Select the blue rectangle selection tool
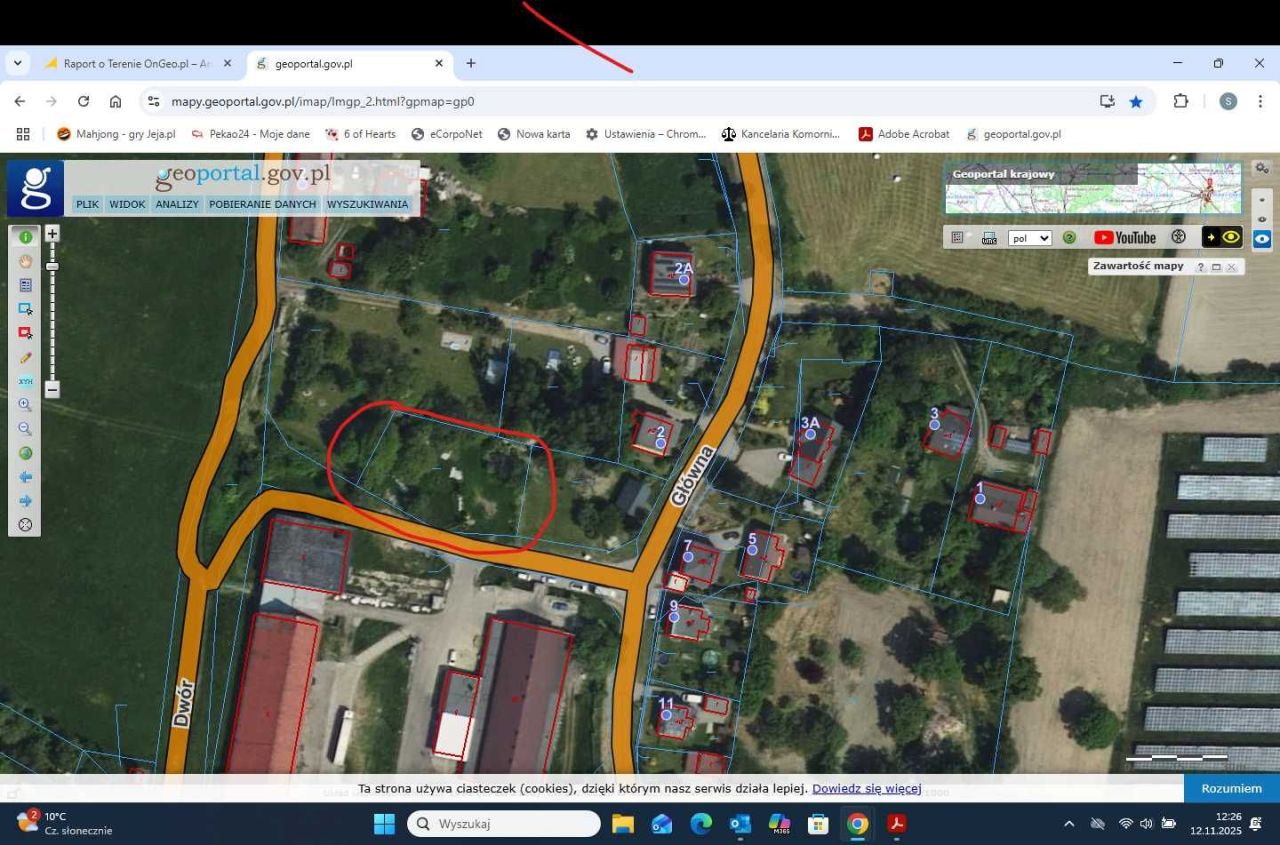Viewport: 1280px width, 845px height. click(25, 309)
